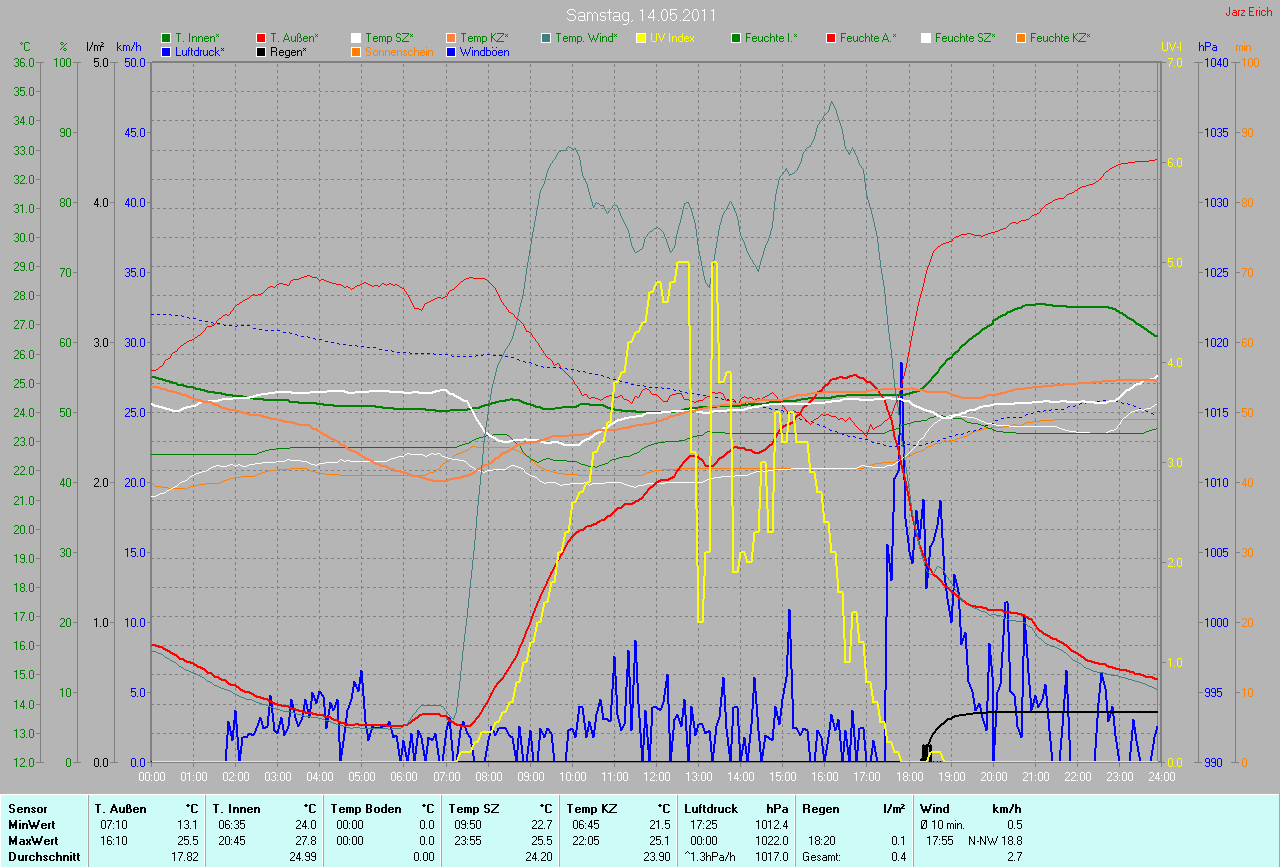The width and height of the screenshot is (1280, 867).
Task: Click the wind average value 2.7
Action: [1014, 857]
